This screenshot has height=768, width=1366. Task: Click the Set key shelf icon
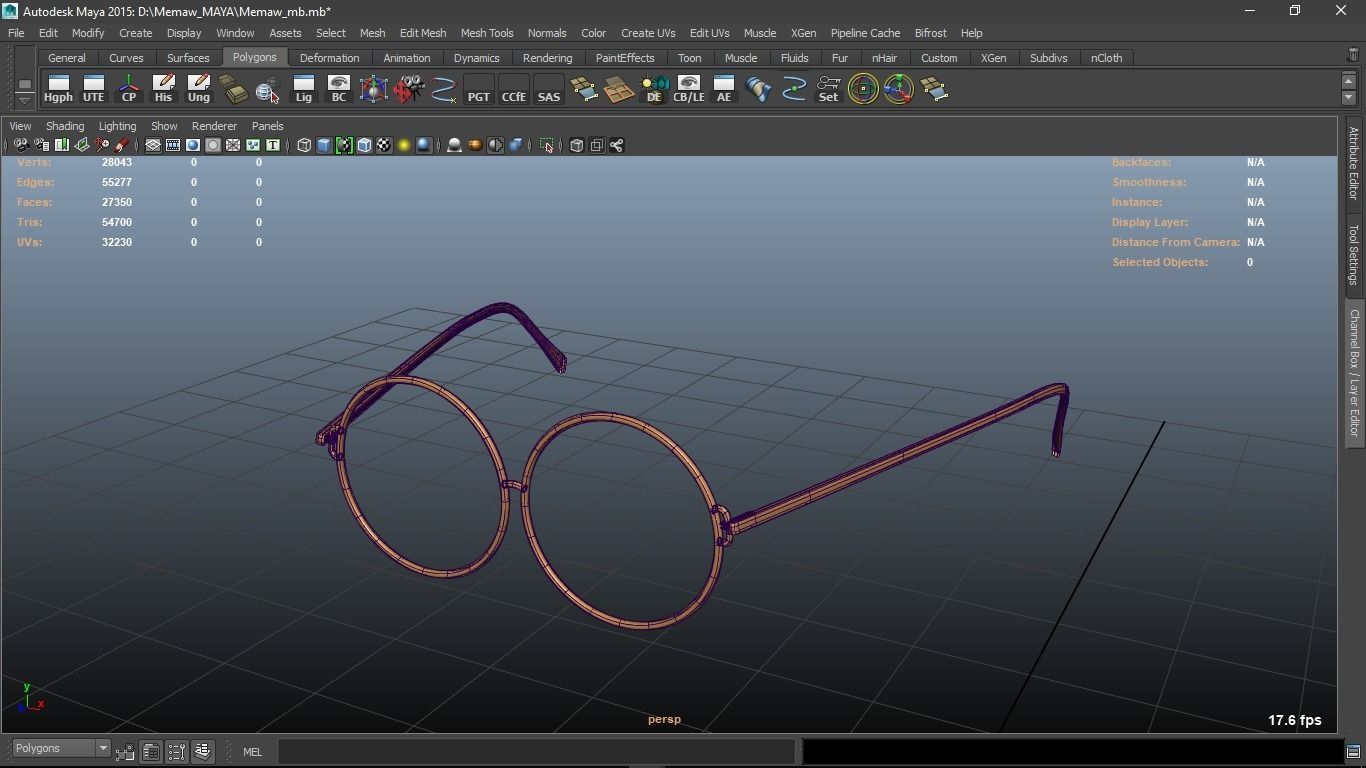tap(828, 89)
